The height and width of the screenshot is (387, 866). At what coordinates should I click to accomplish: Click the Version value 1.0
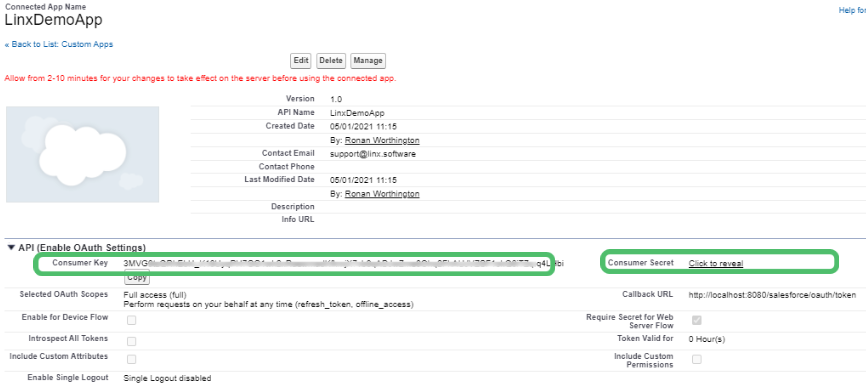[x=336, y=99]
